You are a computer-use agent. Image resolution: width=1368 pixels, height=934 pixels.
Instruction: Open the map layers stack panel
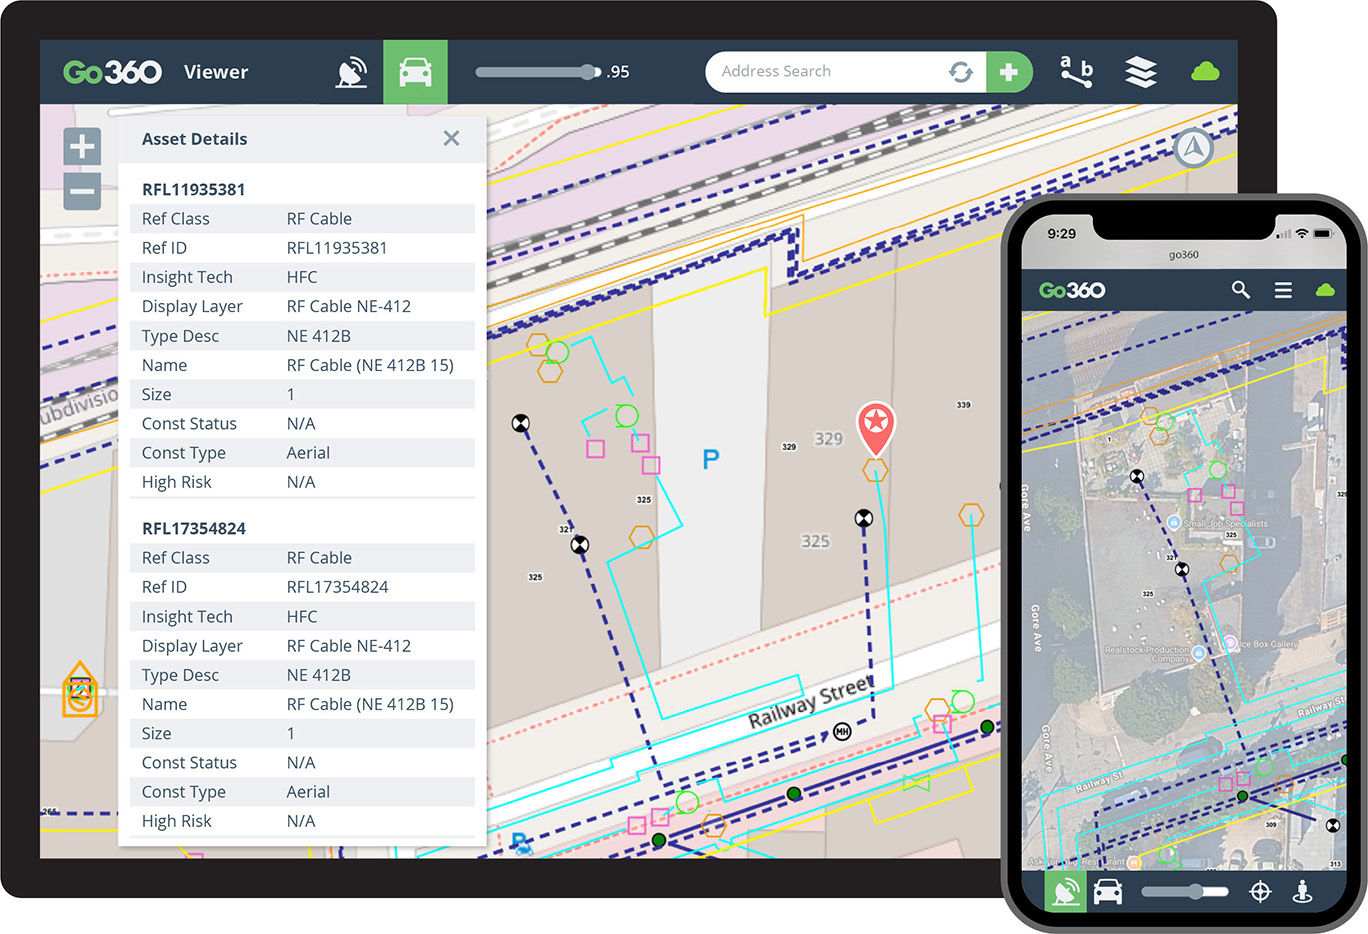click(1140, 72)
